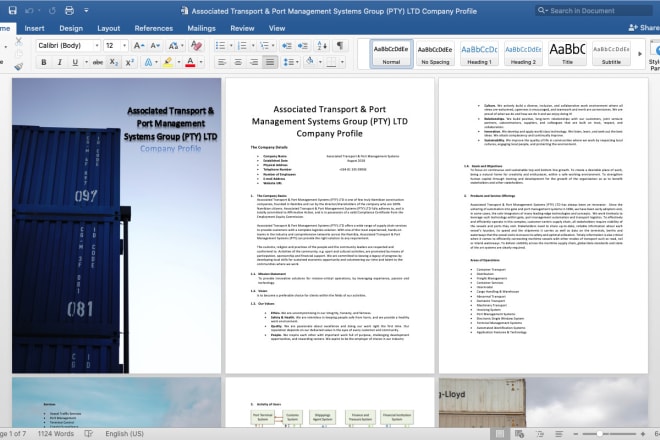This screenshot has height=440, width=660.
Task: Start a numbered list
Action: (x=242, y=45)
